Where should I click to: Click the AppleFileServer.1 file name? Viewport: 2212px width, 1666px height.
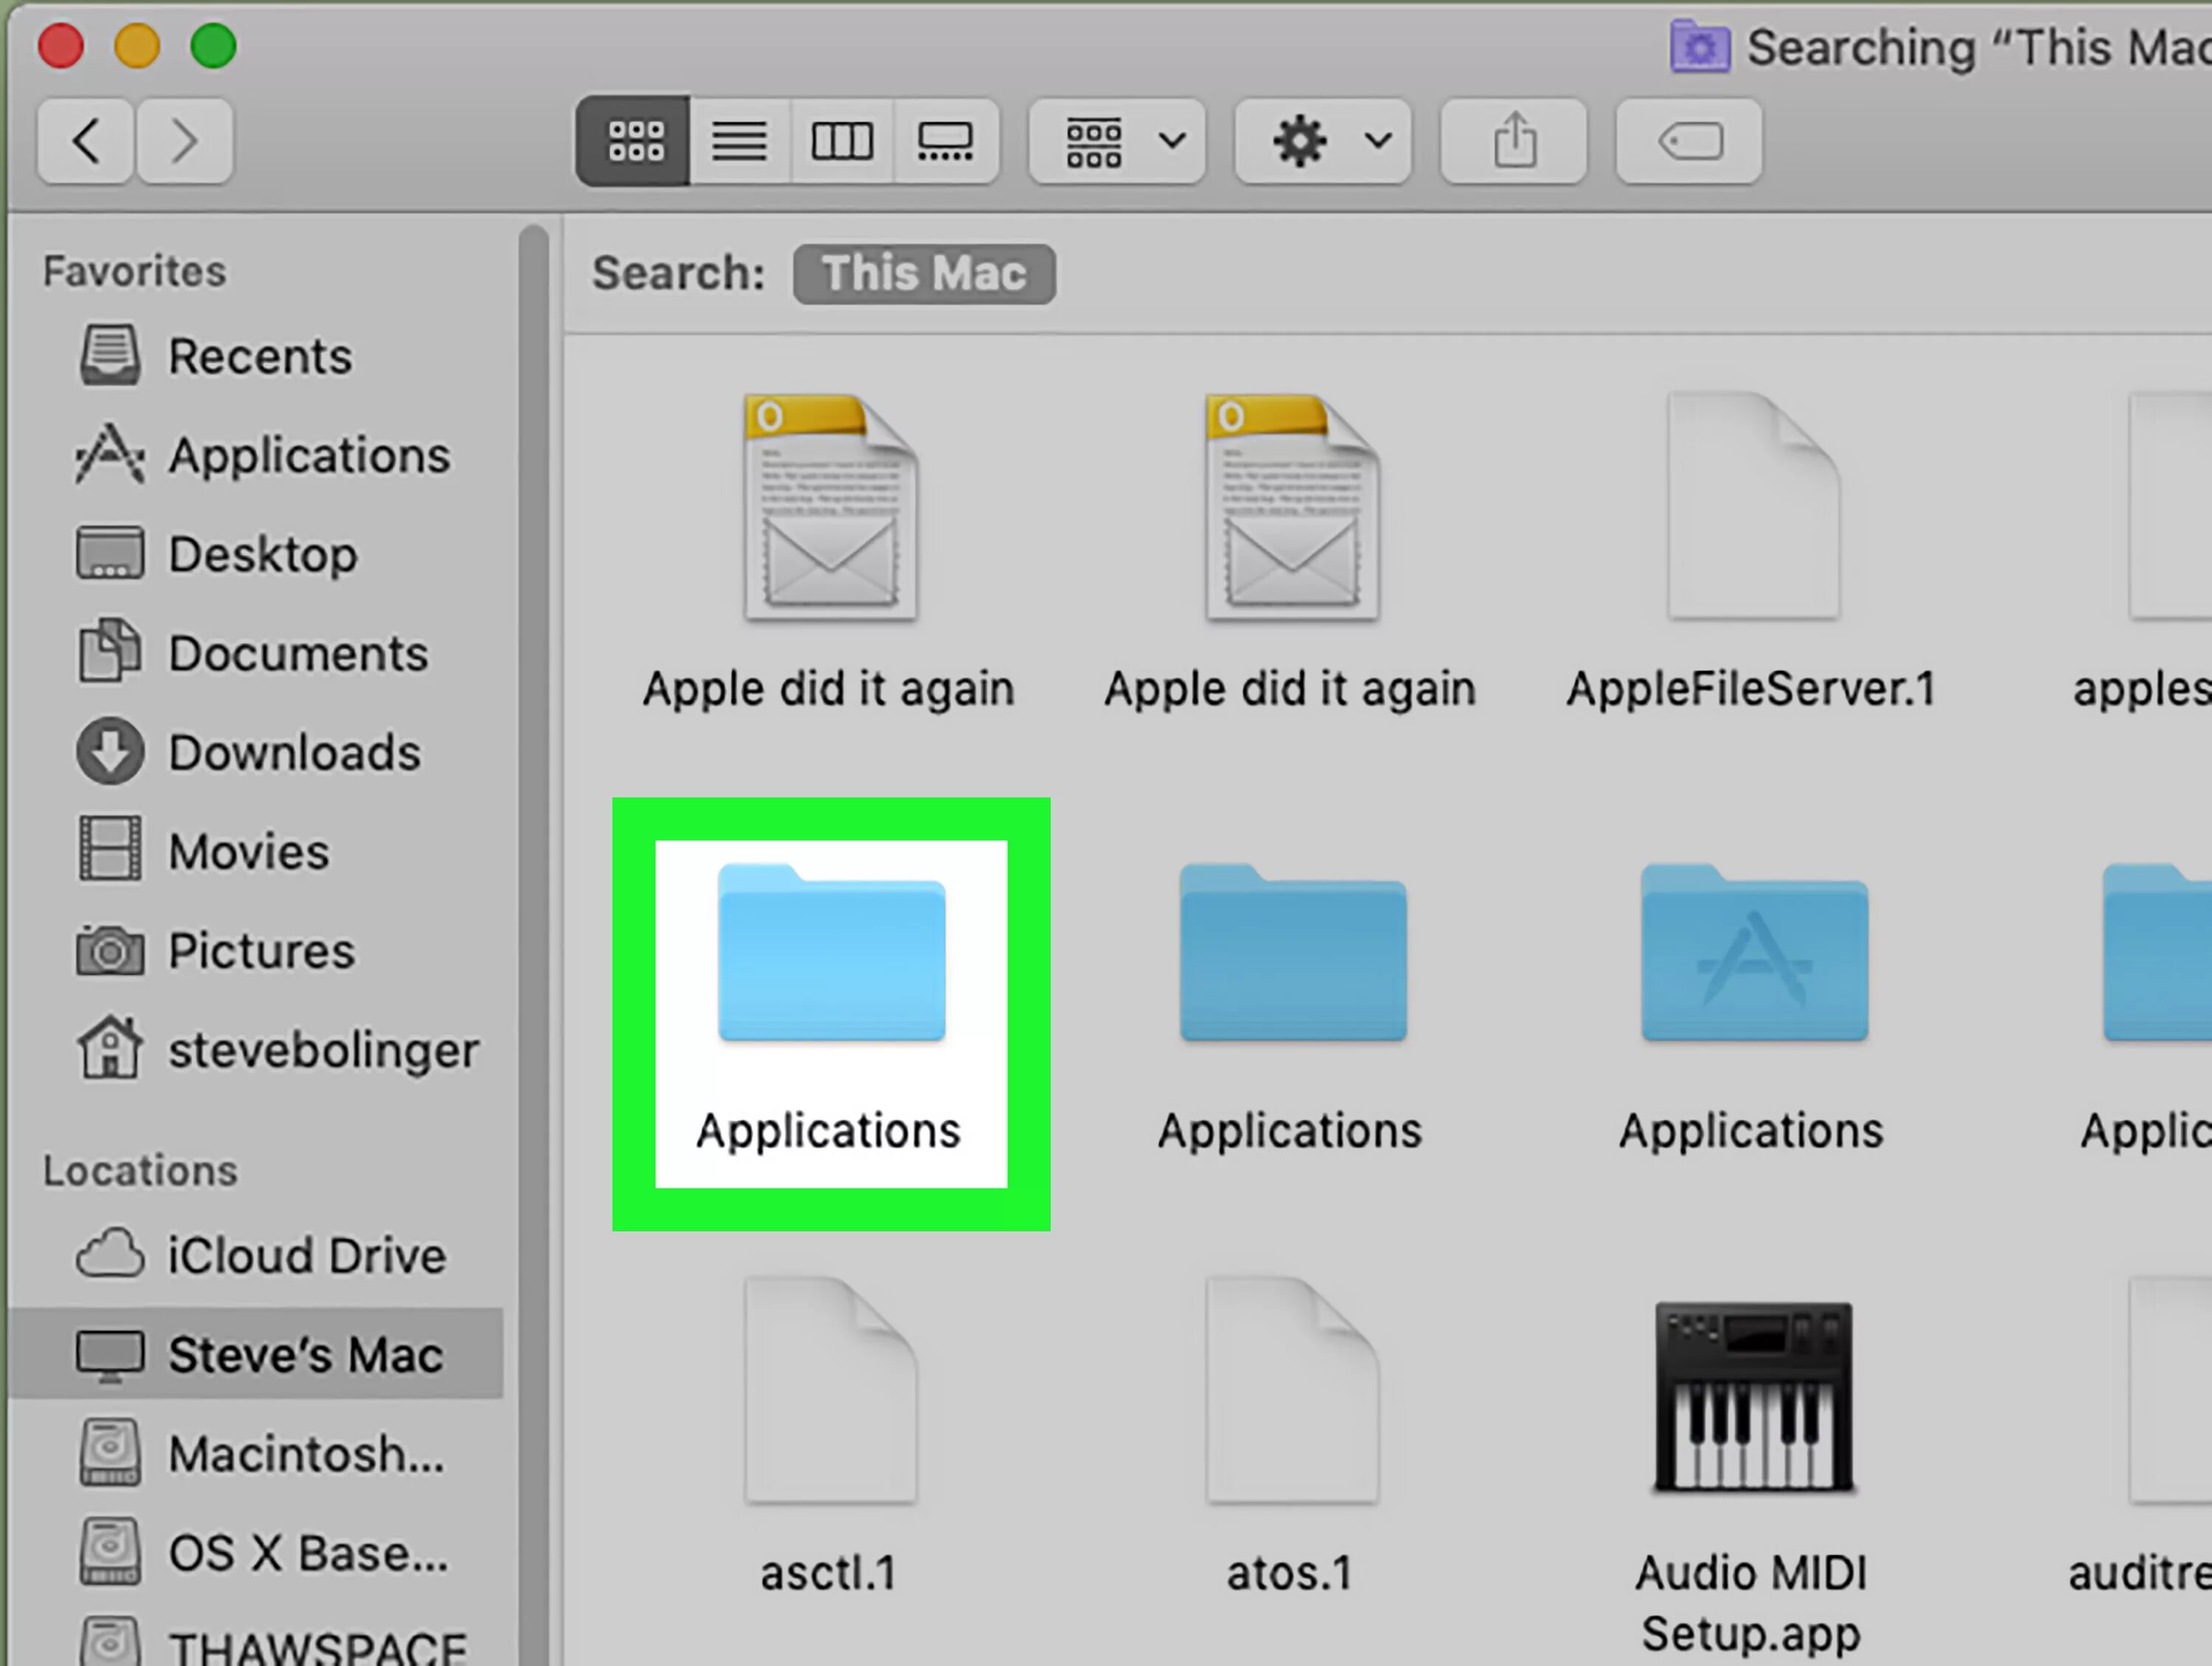tap(1752, 689)
